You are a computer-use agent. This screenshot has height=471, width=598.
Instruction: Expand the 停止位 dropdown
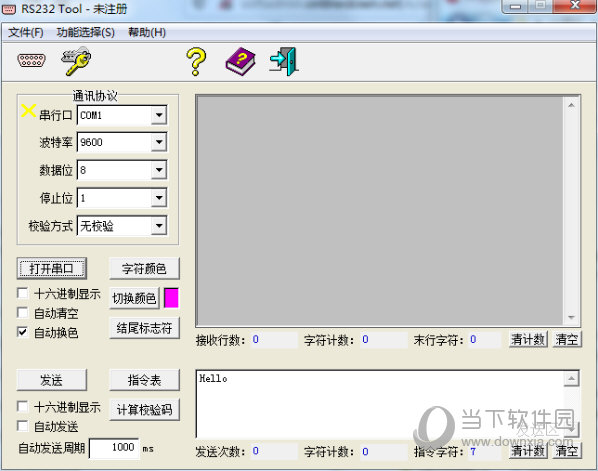(159, 198)
